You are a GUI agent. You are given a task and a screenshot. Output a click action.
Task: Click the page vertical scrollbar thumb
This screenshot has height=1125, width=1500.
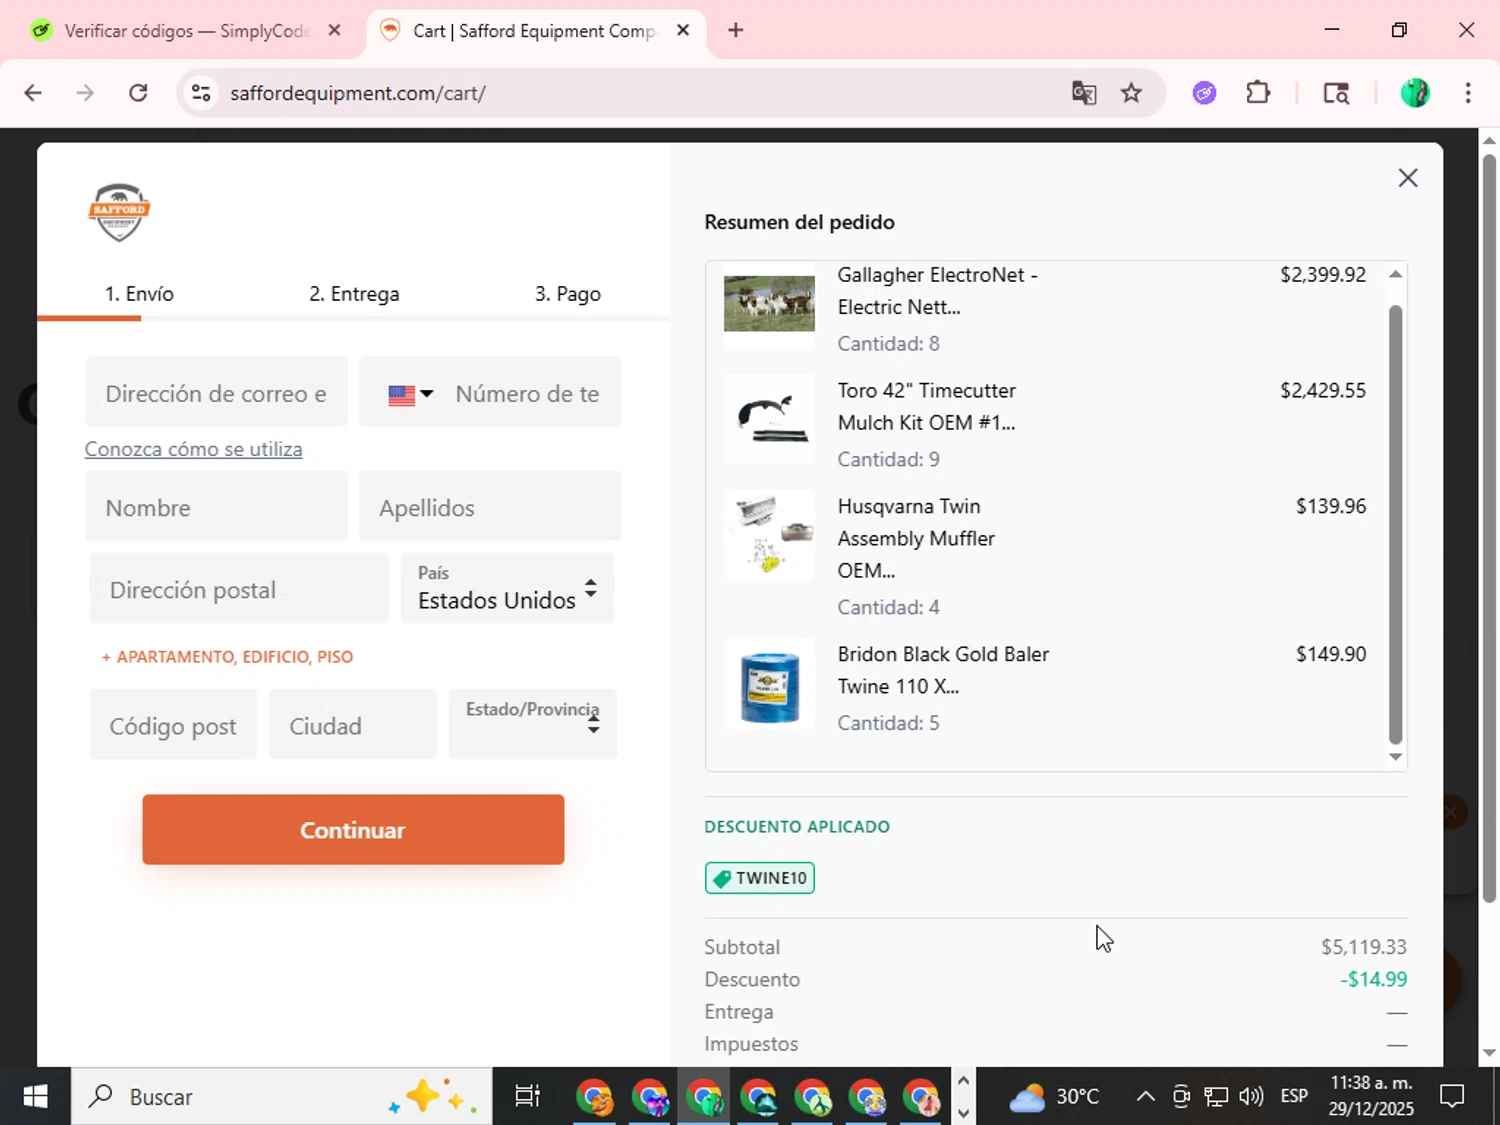point(1489,527)
